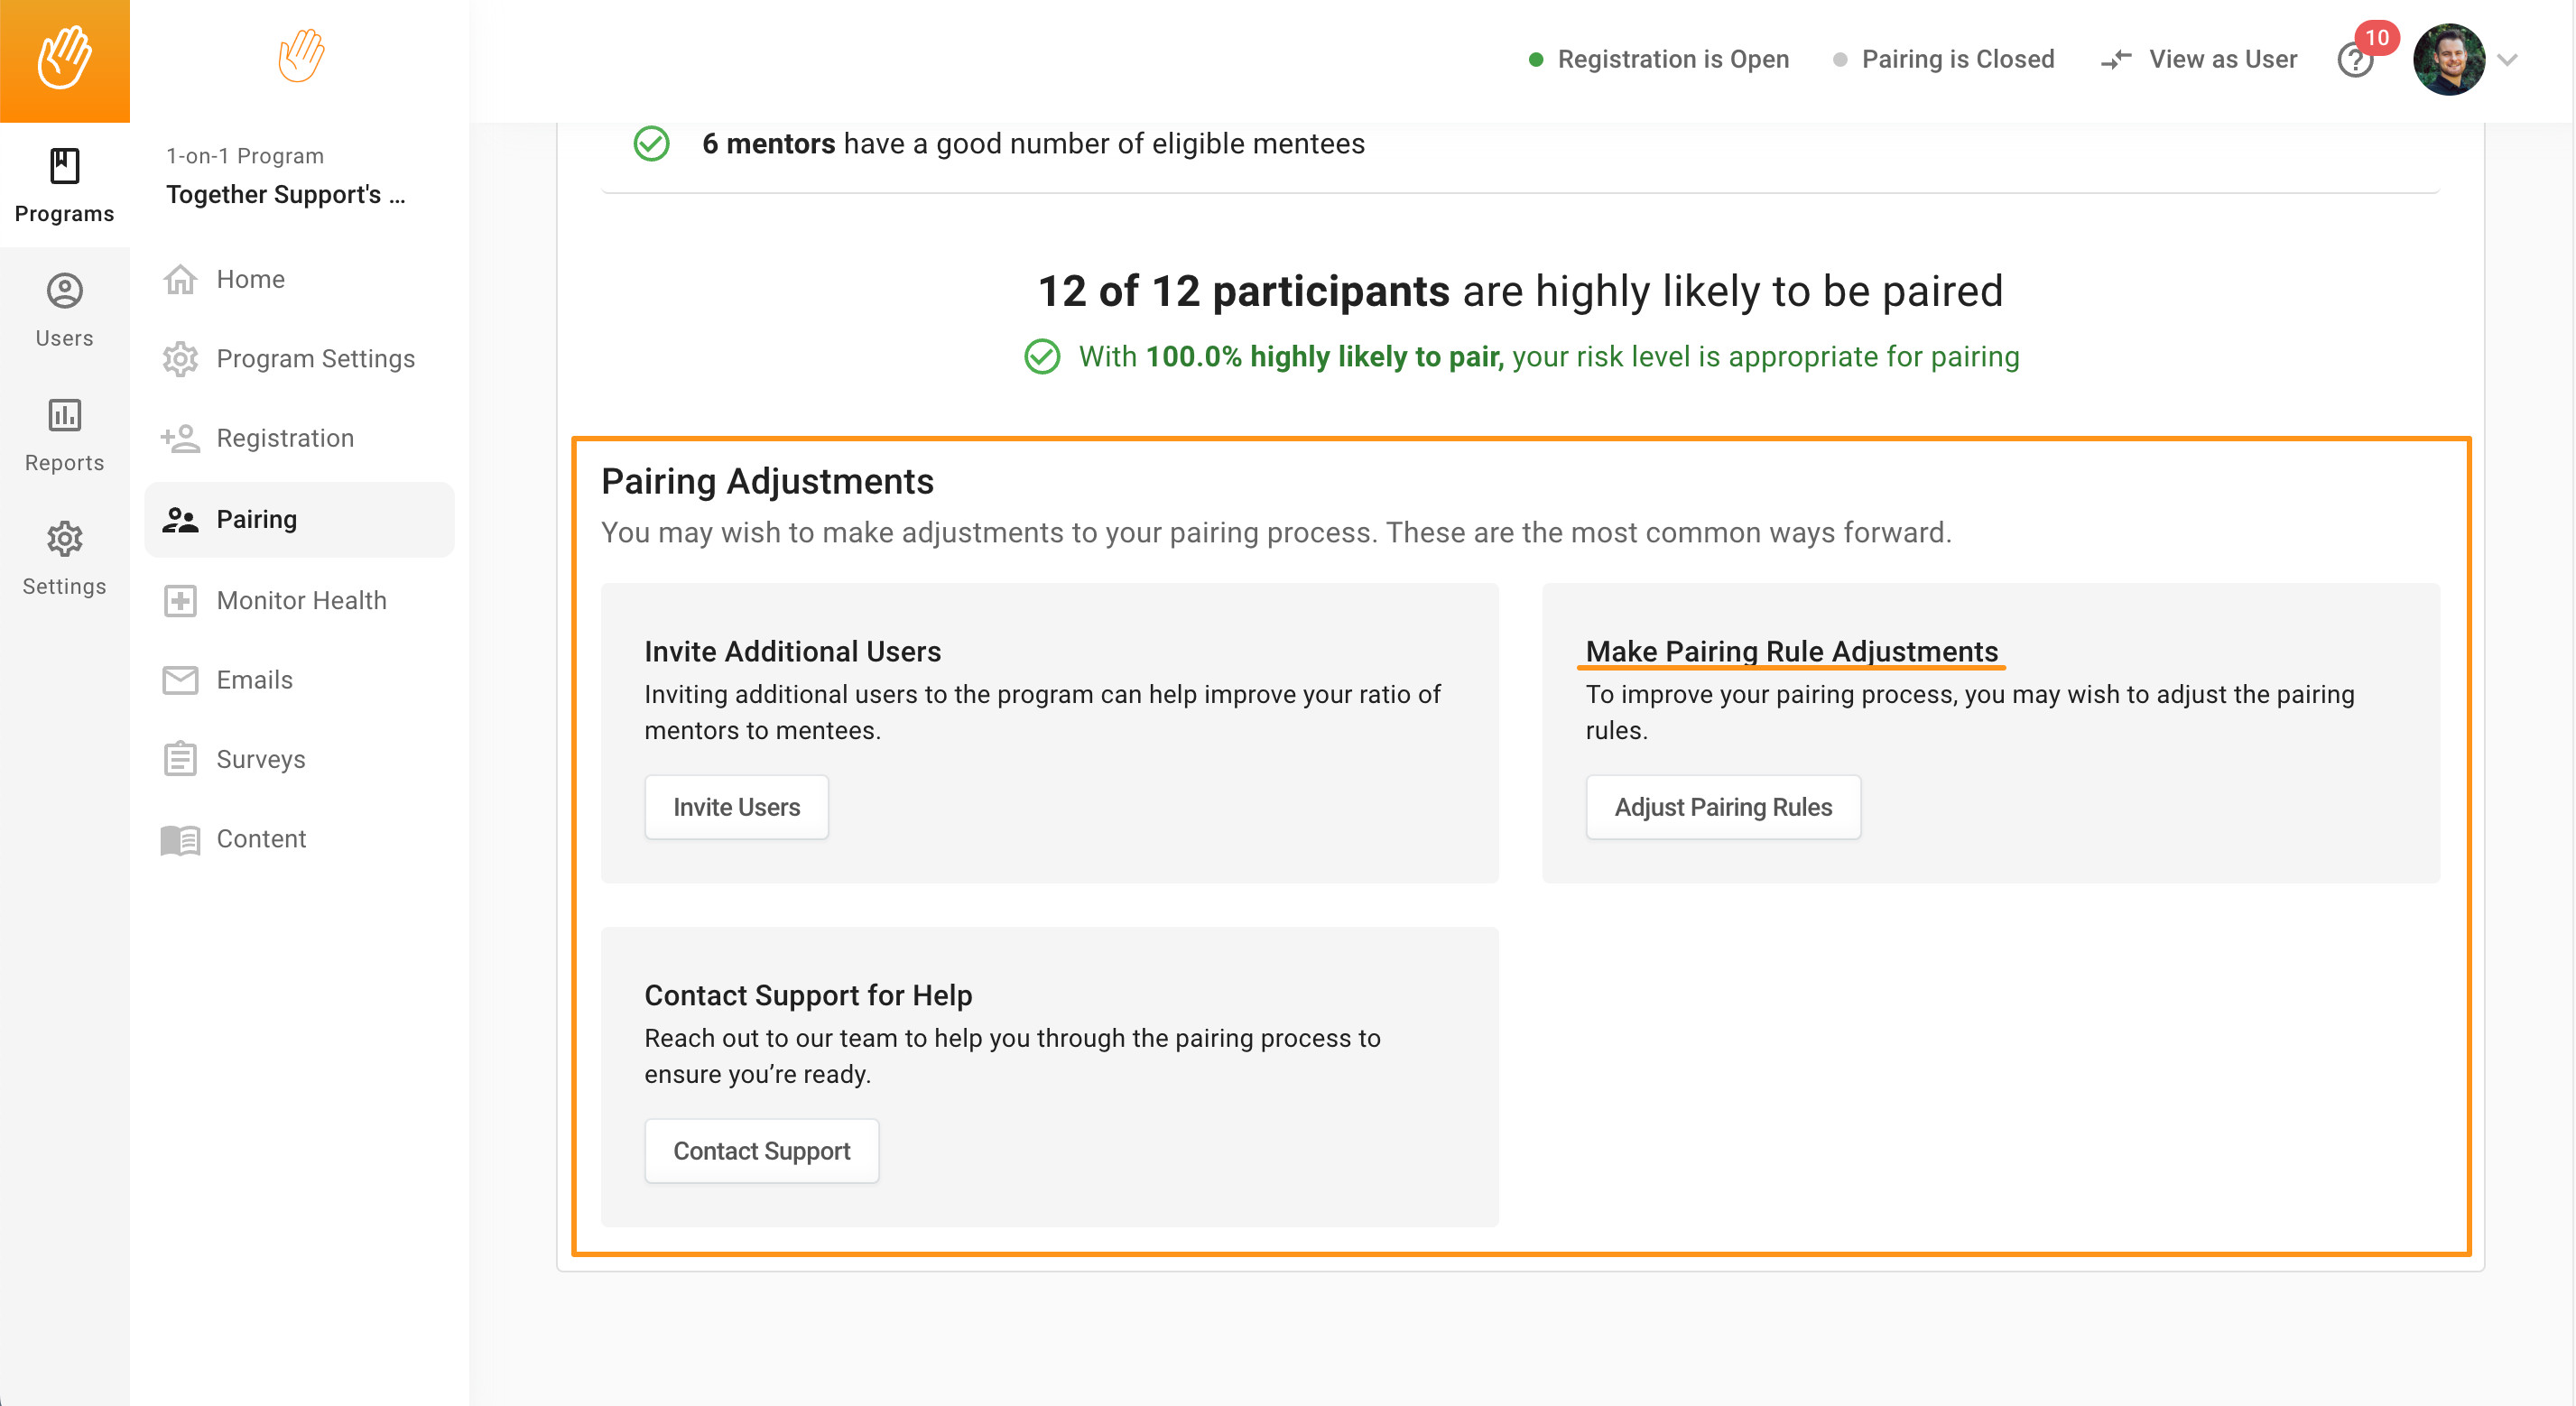Open the Users section icon

tap(64, 291)
